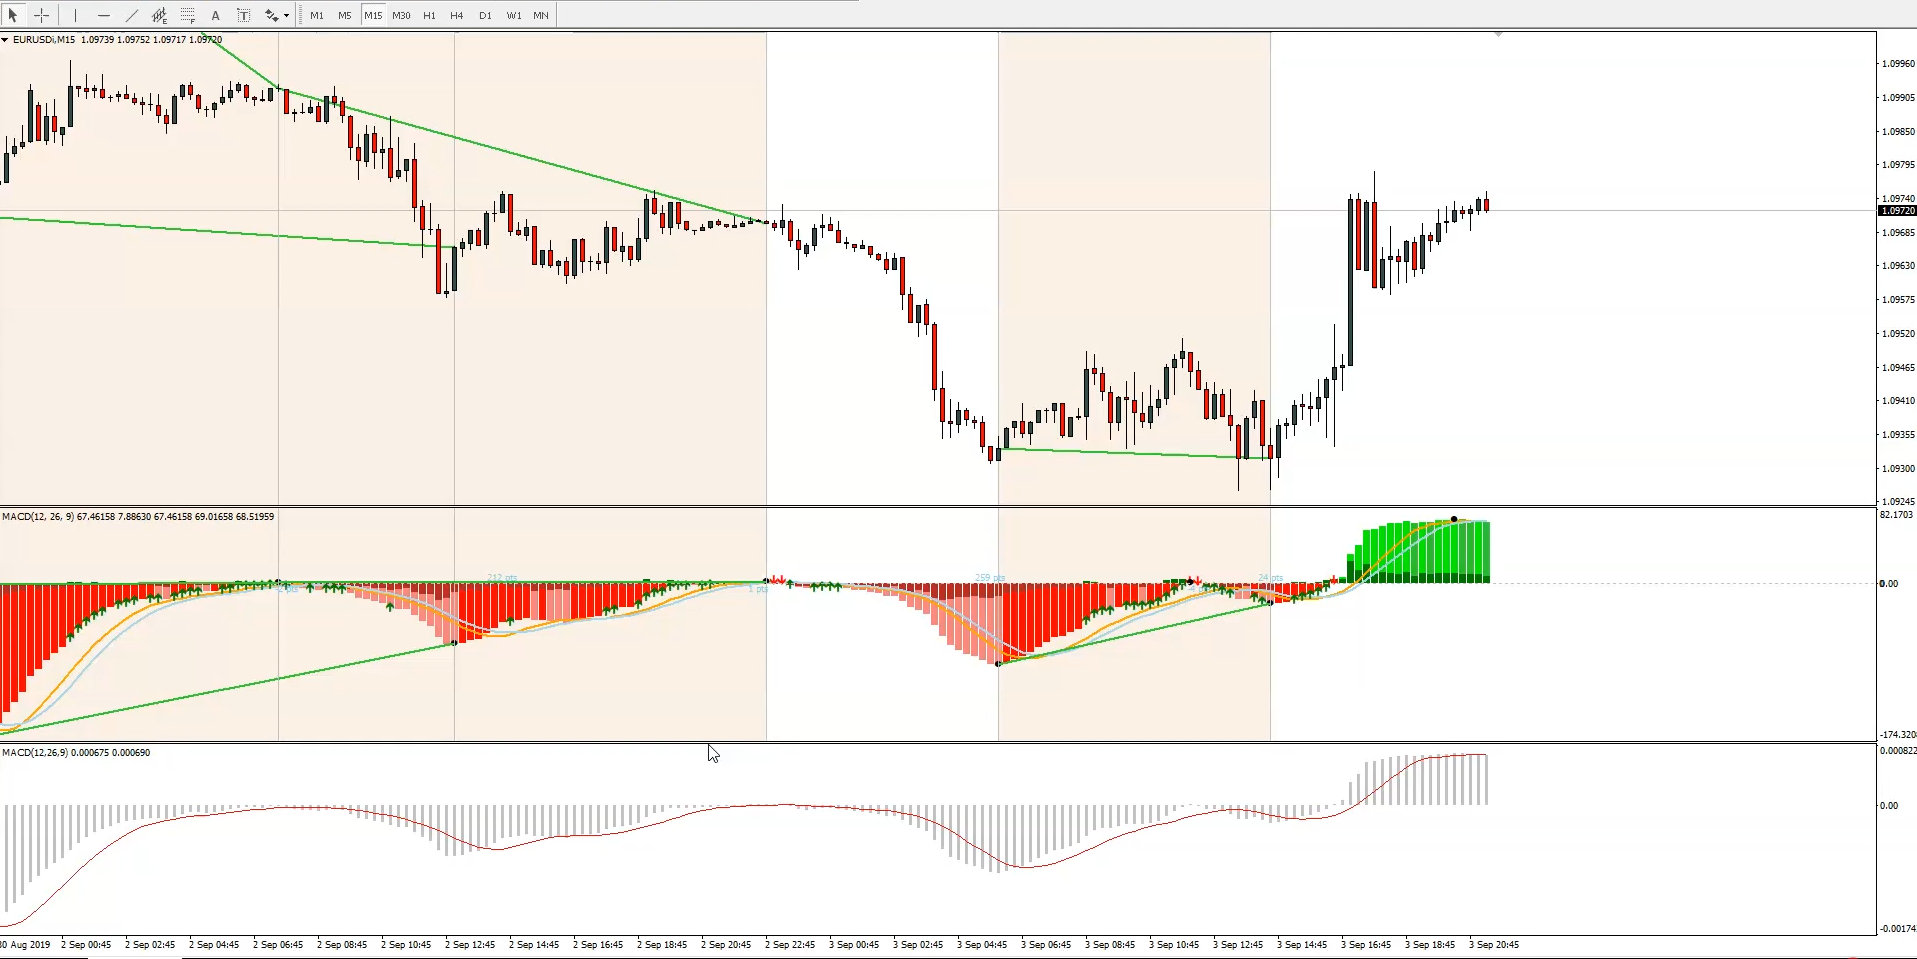This screenshot has height=959, width=1917.
Task: Select the trendline drawing tool
Action: point(132,15)
